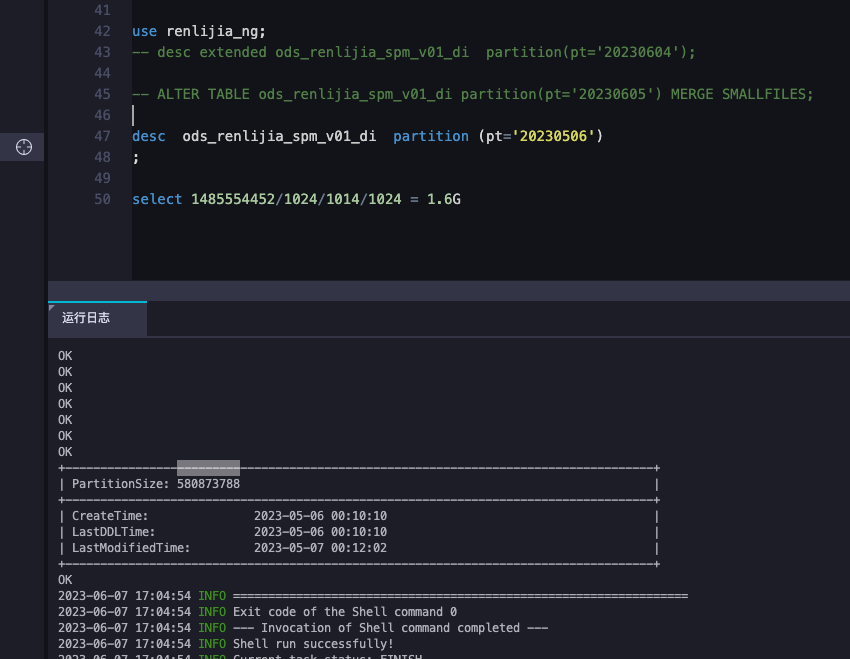Click the 'desc' keyword on line 47
This screenshot has height=659, width=850.
pyautogui.click(x=149, y=136)
